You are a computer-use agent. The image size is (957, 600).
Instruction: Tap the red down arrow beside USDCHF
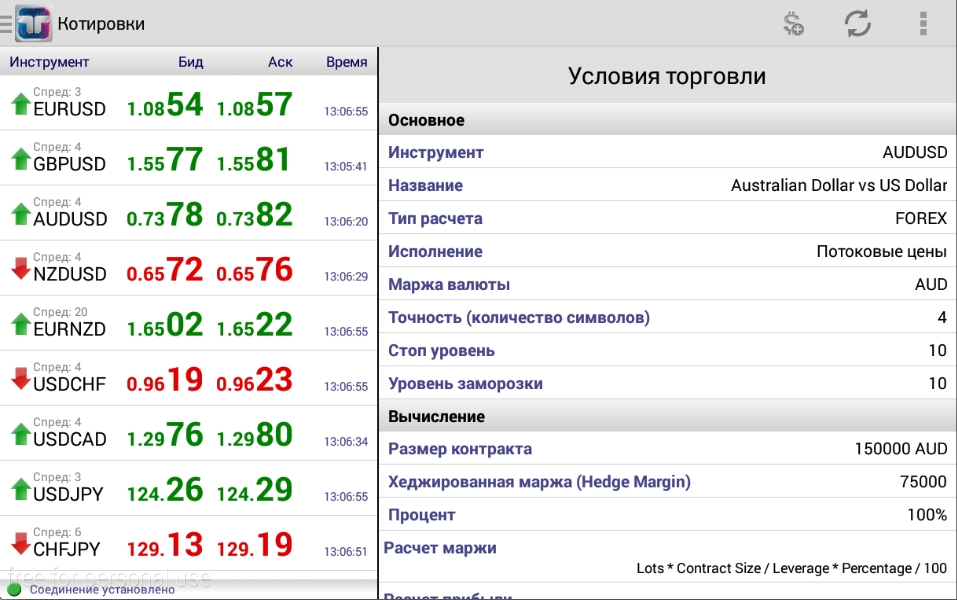(x=20, y=378)
